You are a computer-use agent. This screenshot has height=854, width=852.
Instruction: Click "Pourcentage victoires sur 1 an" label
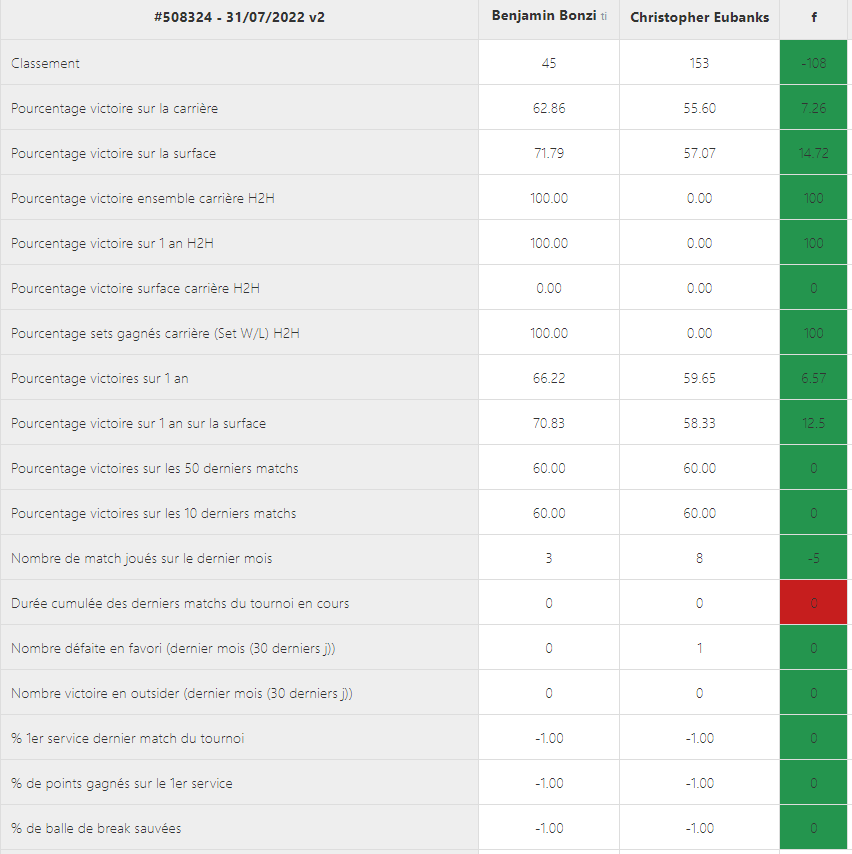pyautogui.click(x=100, y=379)
